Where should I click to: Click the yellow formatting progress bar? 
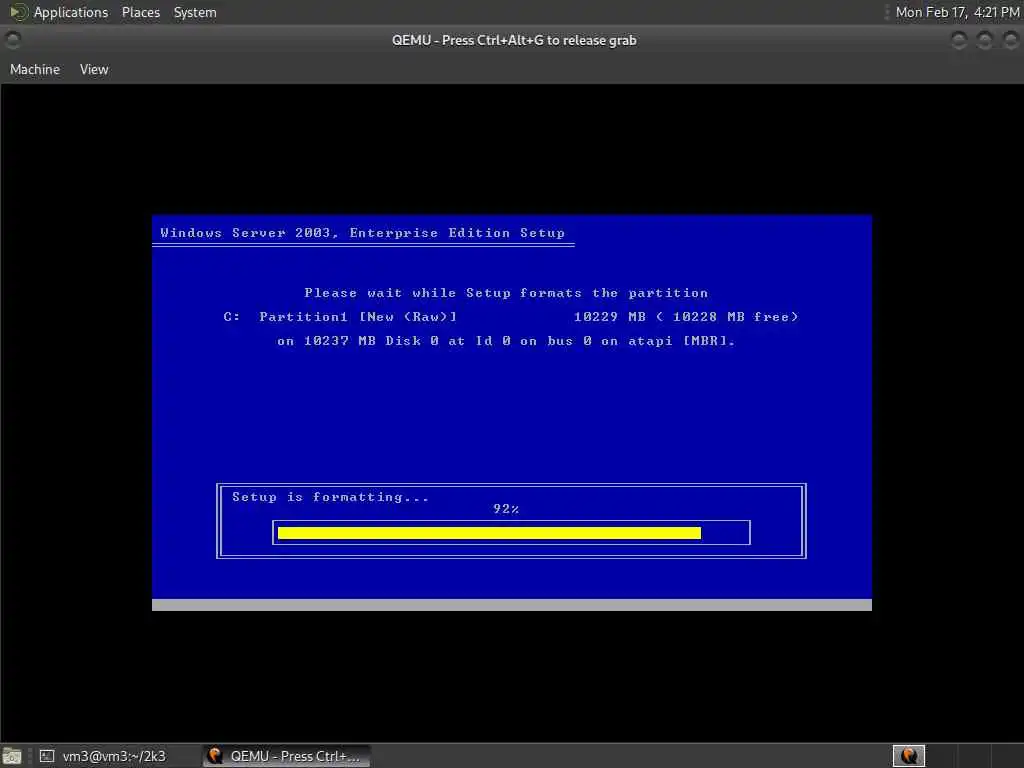coord(489,533)
